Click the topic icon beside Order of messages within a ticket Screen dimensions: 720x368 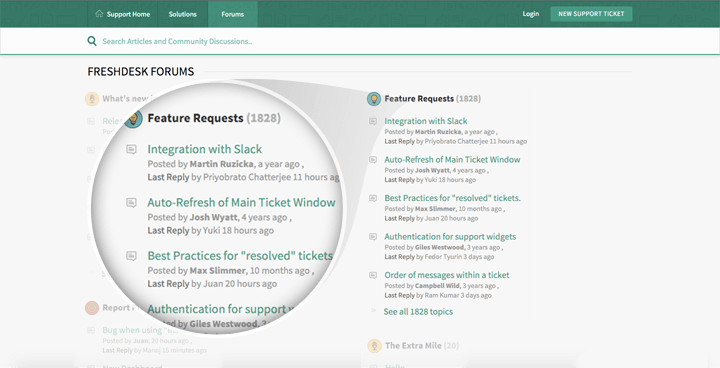coord(373,276)
